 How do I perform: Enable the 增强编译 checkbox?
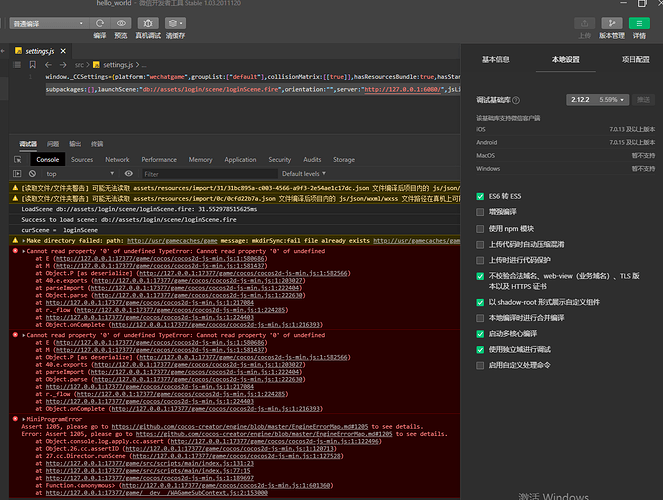[x=480, y=212]
